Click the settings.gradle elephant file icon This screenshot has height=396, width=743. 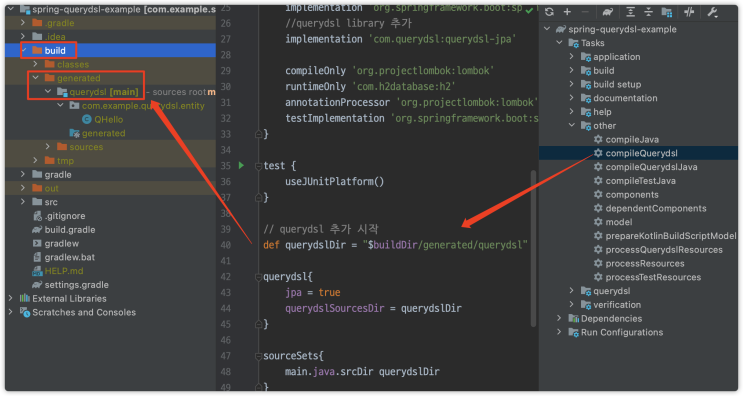coord(37,285)
